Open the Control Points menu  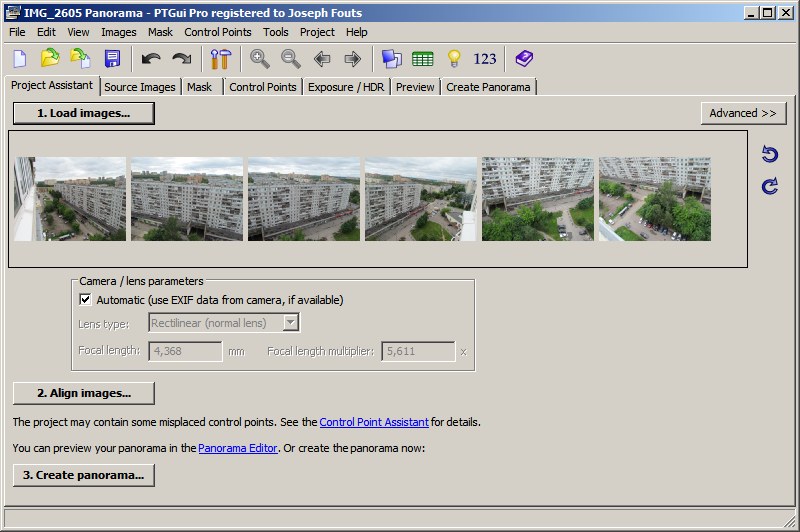[218, 32]
